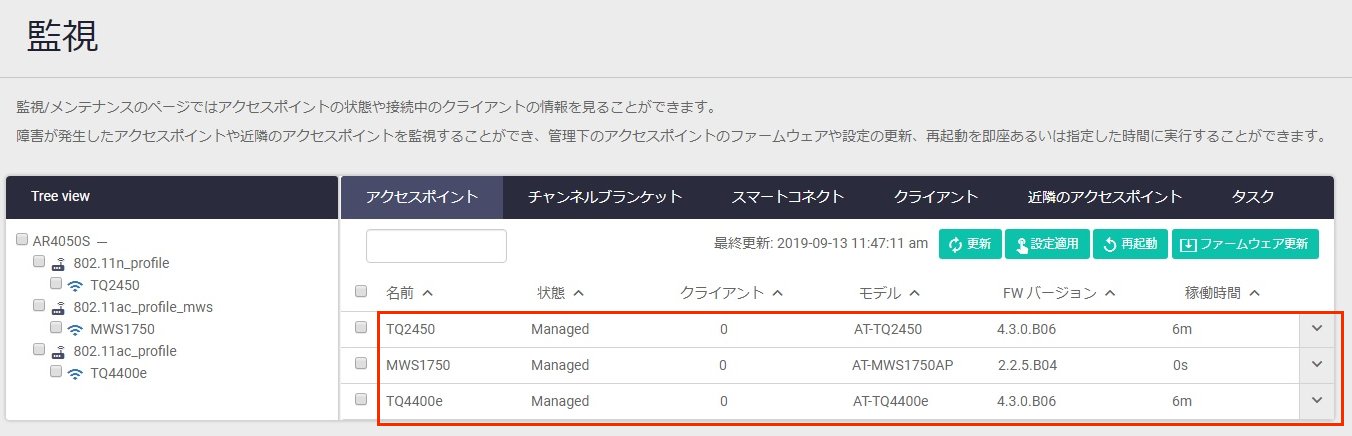Image resolution: width=1352 pixels, height=436 pixels.
Task: Open the クライアント tab
Action: pyautogui.click(x=935, y=197)
